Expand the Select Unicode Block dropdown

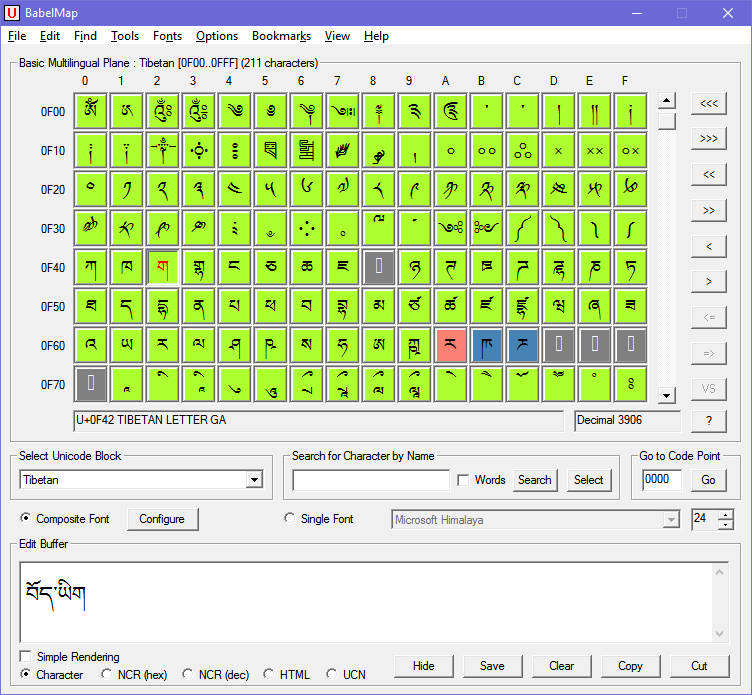click(x=254, y=480)
